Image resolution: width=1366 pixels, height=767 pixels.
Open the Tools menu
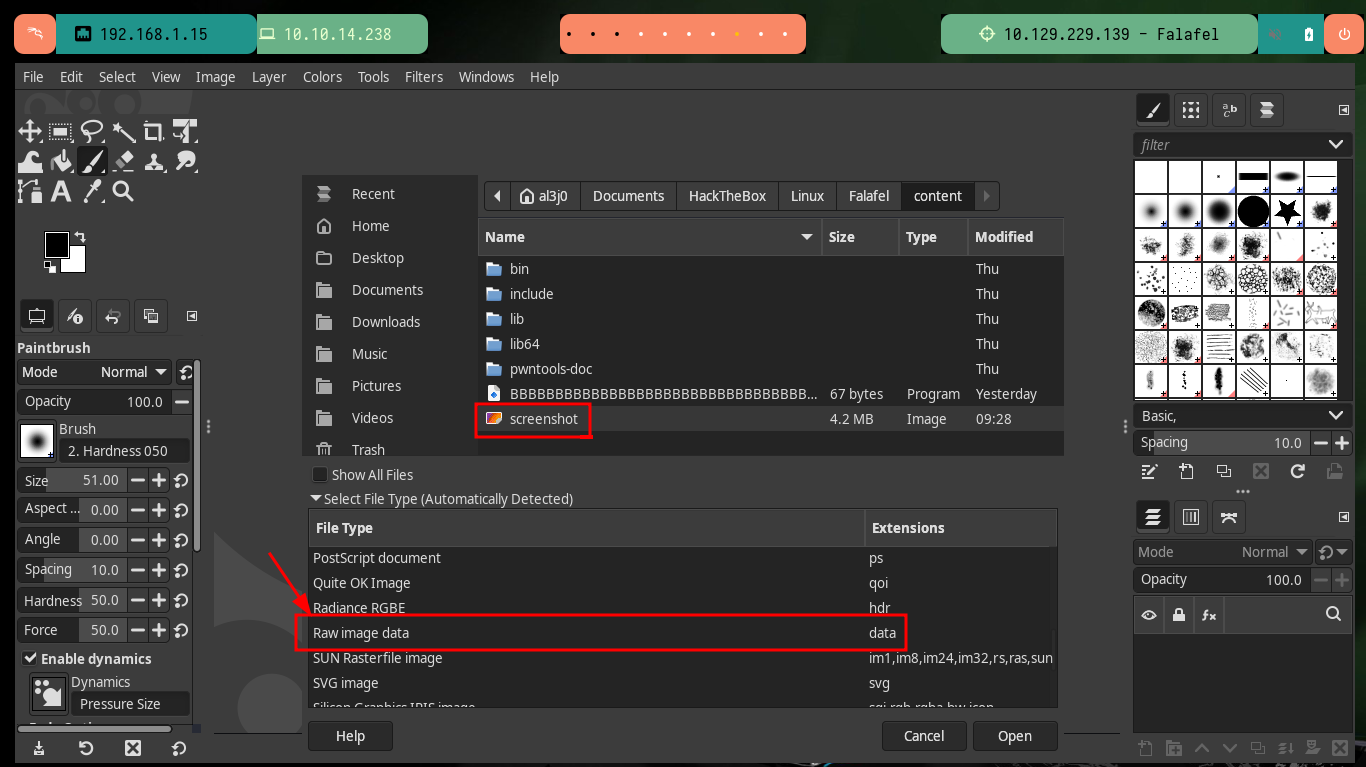pyautogui.click(x=373, y=77)
